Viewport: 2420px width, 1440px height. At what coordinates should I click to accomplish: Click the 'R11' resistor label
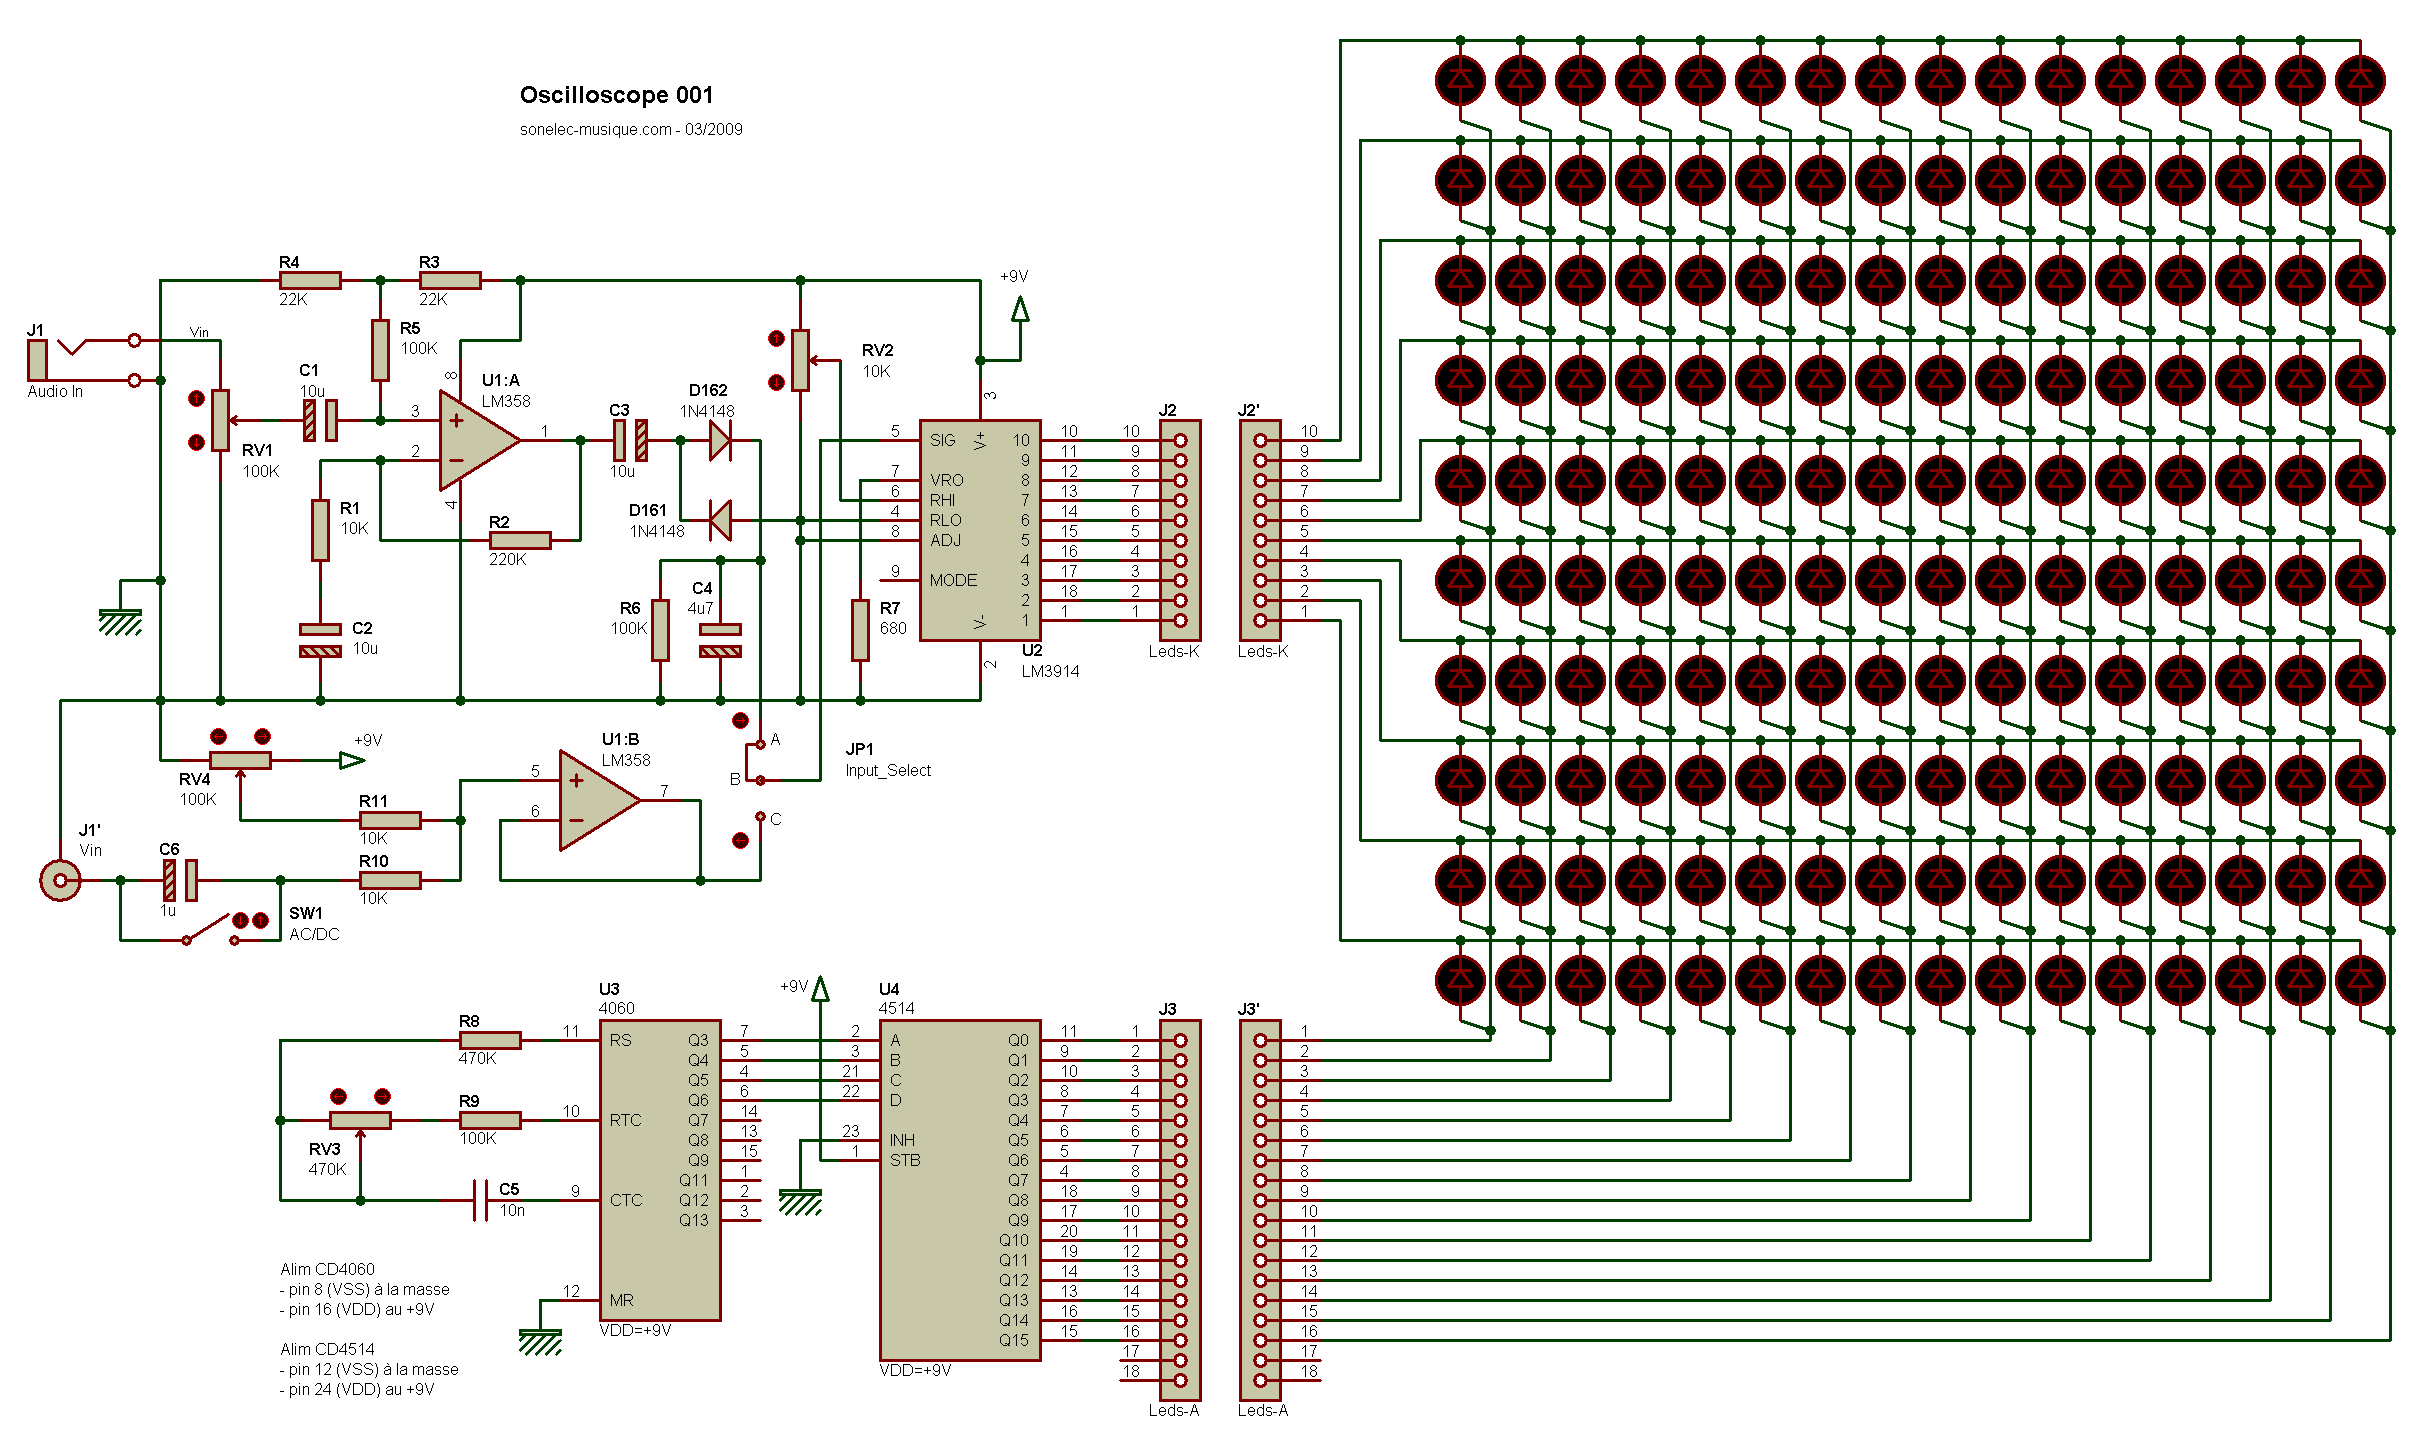click(x=373, y=801)
